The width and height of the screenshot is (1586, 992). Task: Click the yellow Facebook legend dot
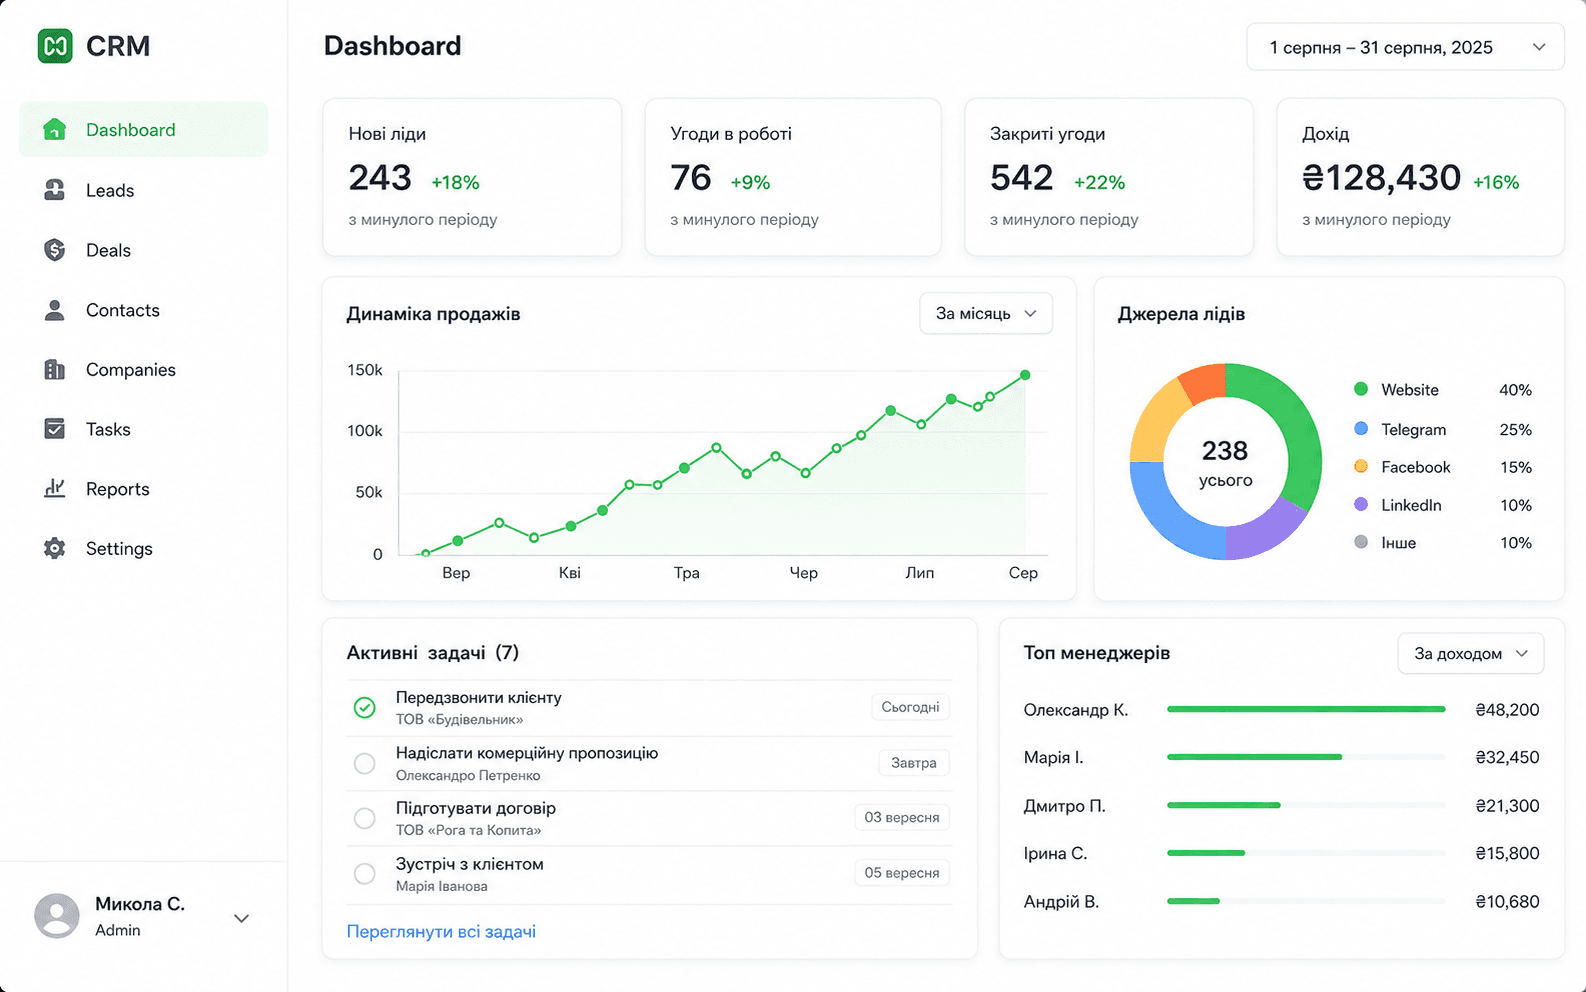(1361, 466)
